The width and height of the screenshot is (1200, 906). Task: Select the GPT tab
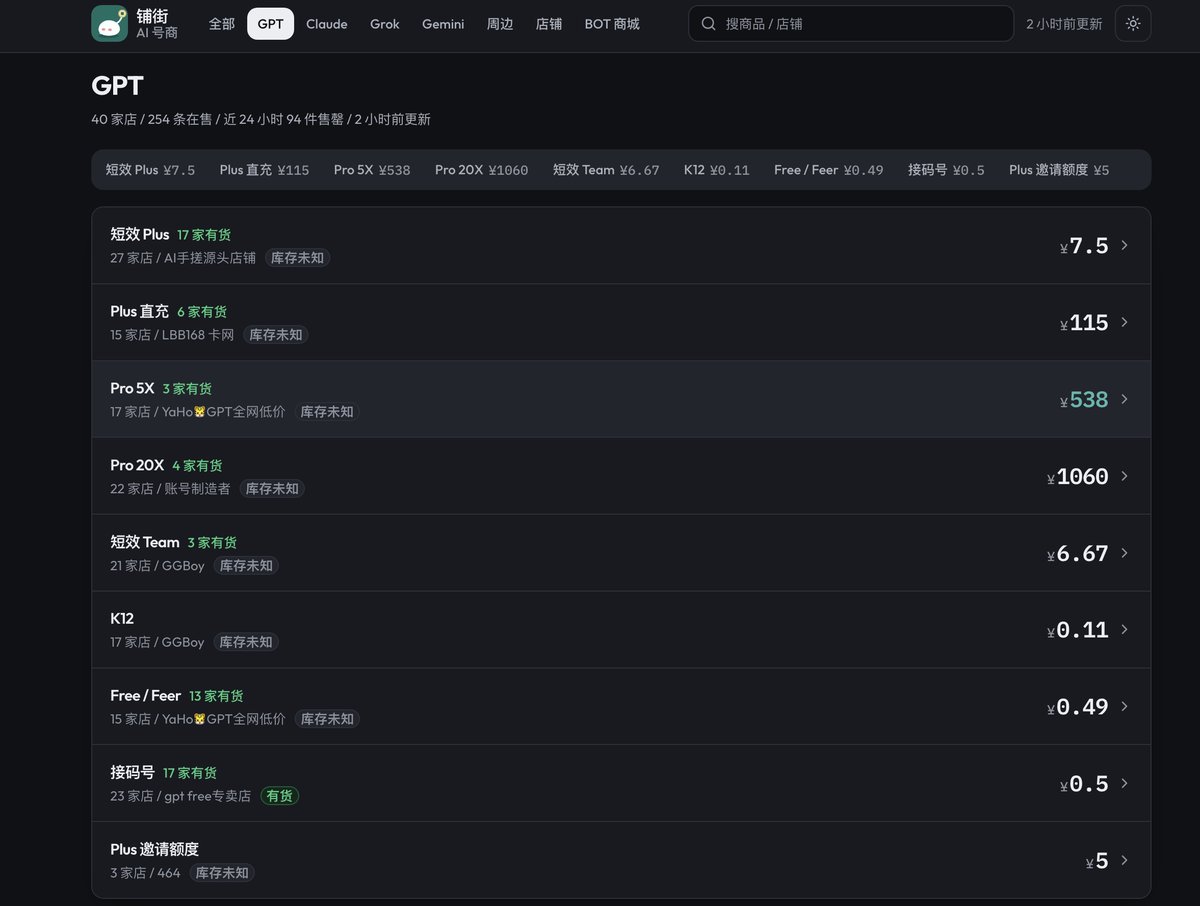[270, 23]
